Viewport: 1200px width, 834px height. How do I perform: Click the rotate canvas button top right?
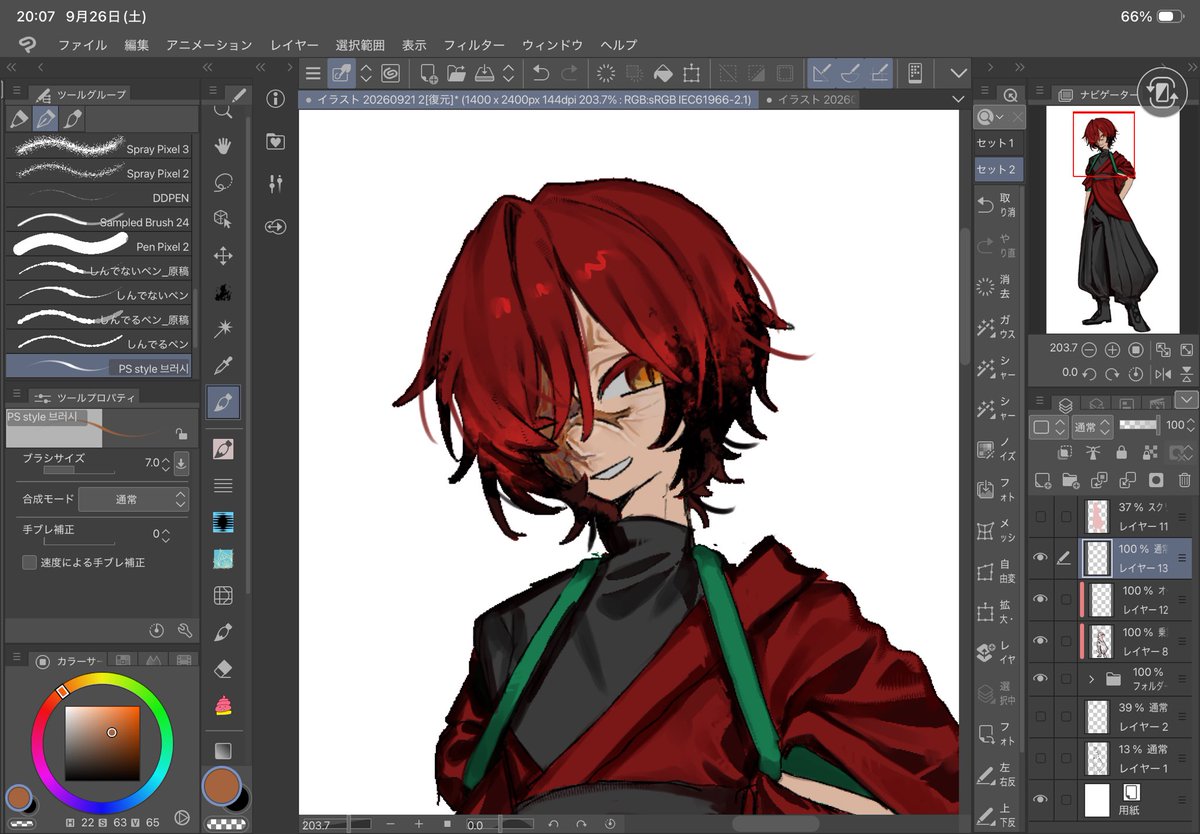coord(1162,93)
